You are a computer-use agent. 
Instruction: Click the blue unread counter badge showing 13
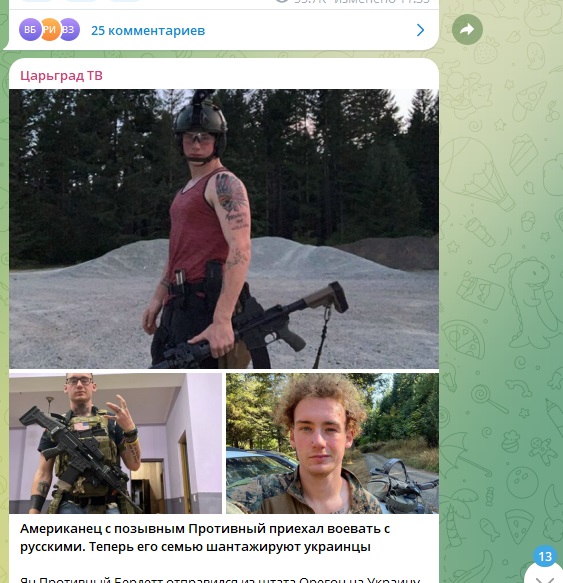(545, 556)
